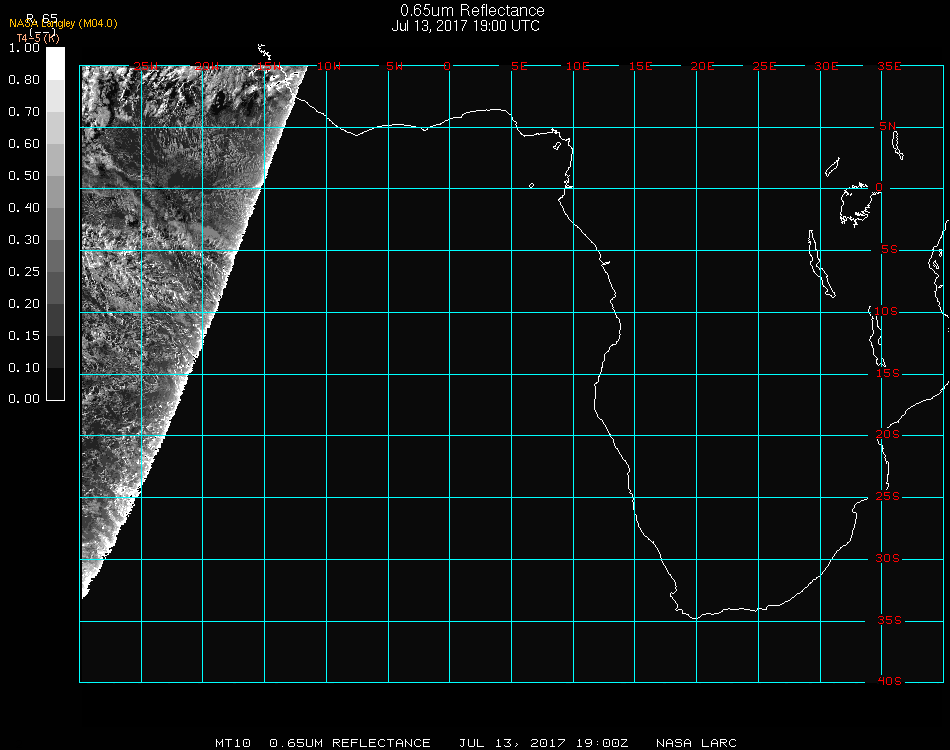Image resolution: width=950 pixels, height=750 pixels.
Task: Click the 15S latitude label
Action: point(888,374)
